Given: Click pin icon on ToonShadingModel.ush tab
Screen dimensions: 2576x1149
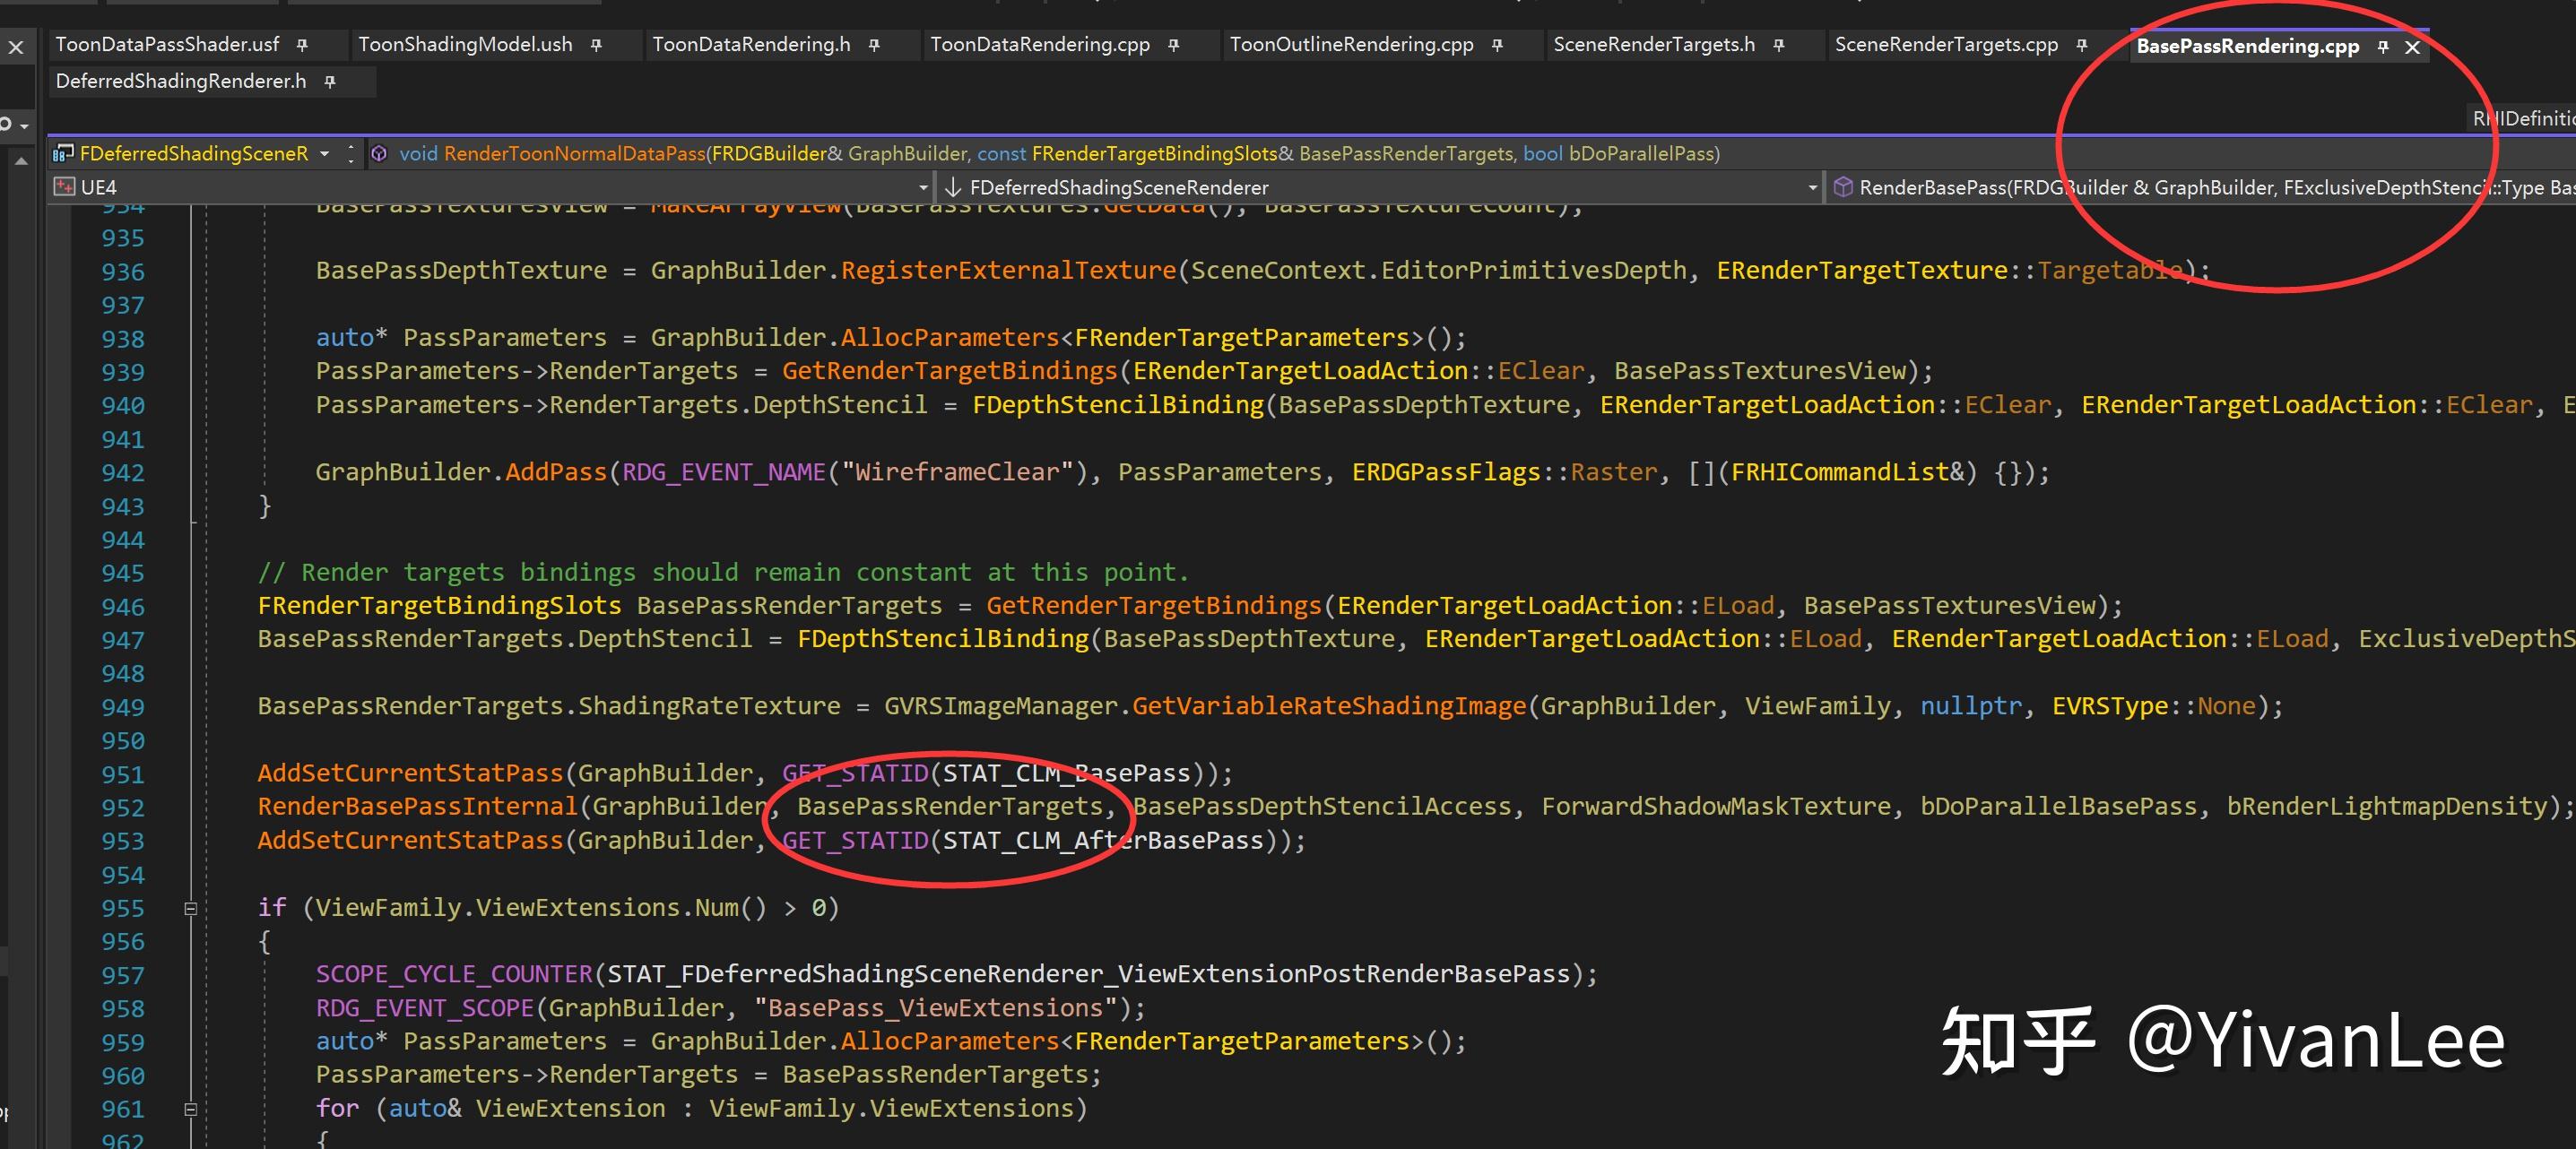Looking at the screenshot, I should pos(596,45).
